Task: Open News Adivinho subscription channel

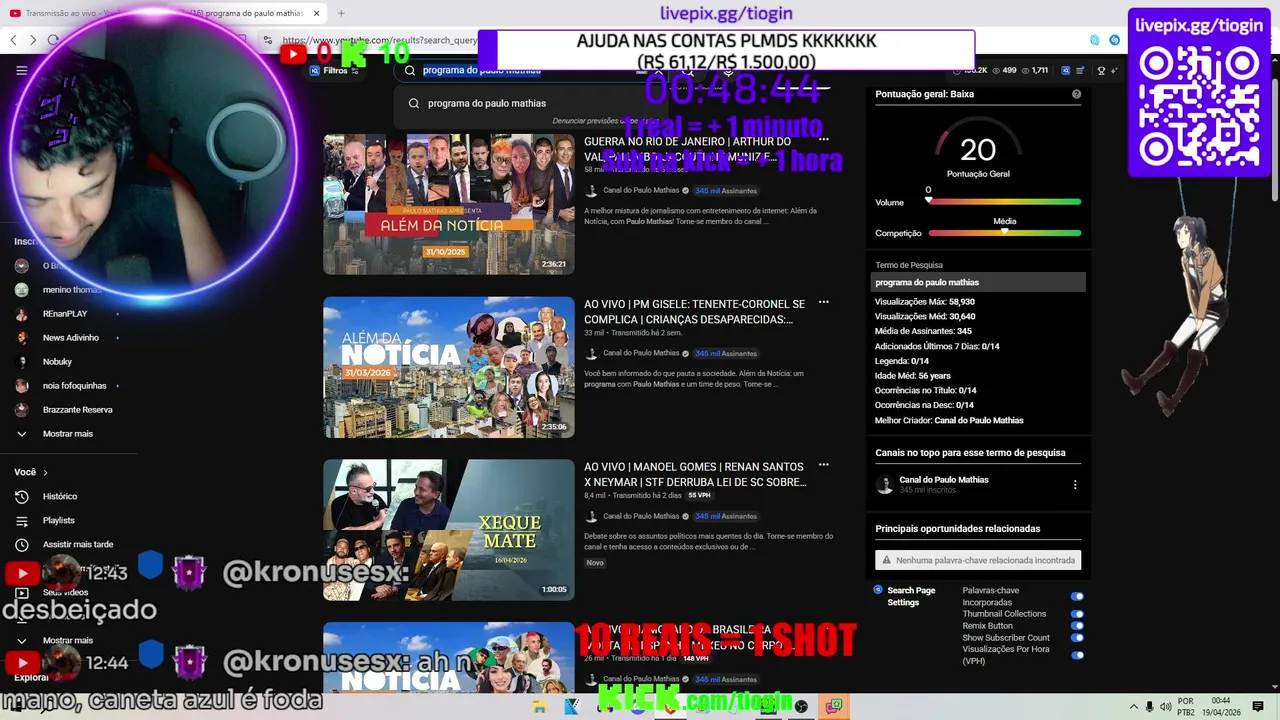Action: pyautogui.click(x=70, y=338)
